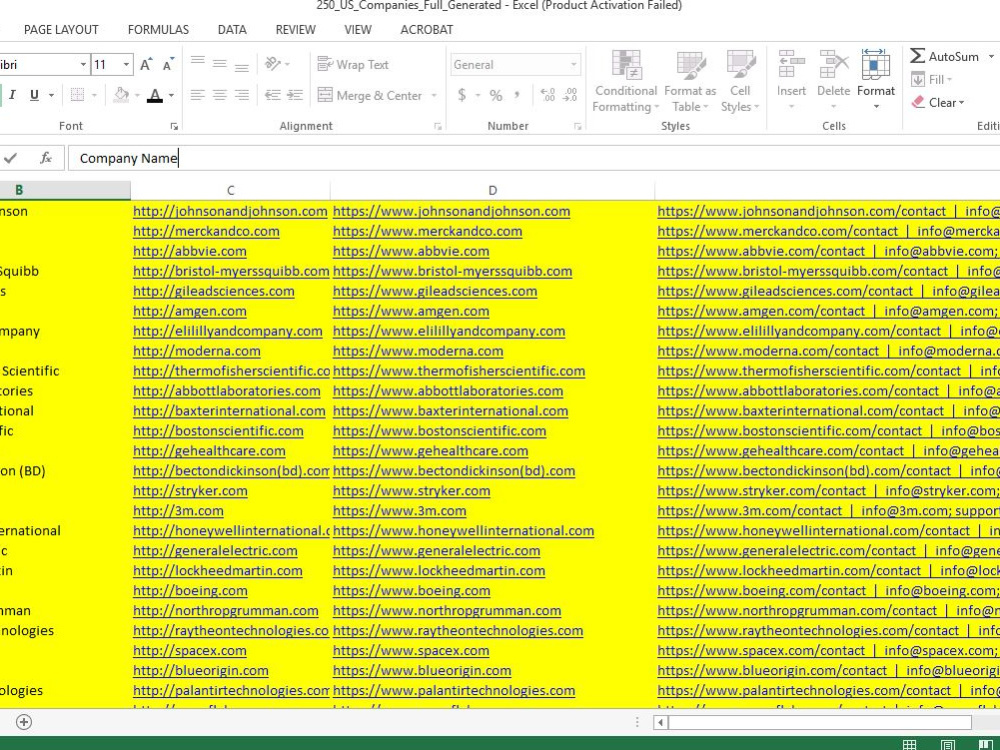
Task: Apply the font color A
Action: (x=154, y=95)
